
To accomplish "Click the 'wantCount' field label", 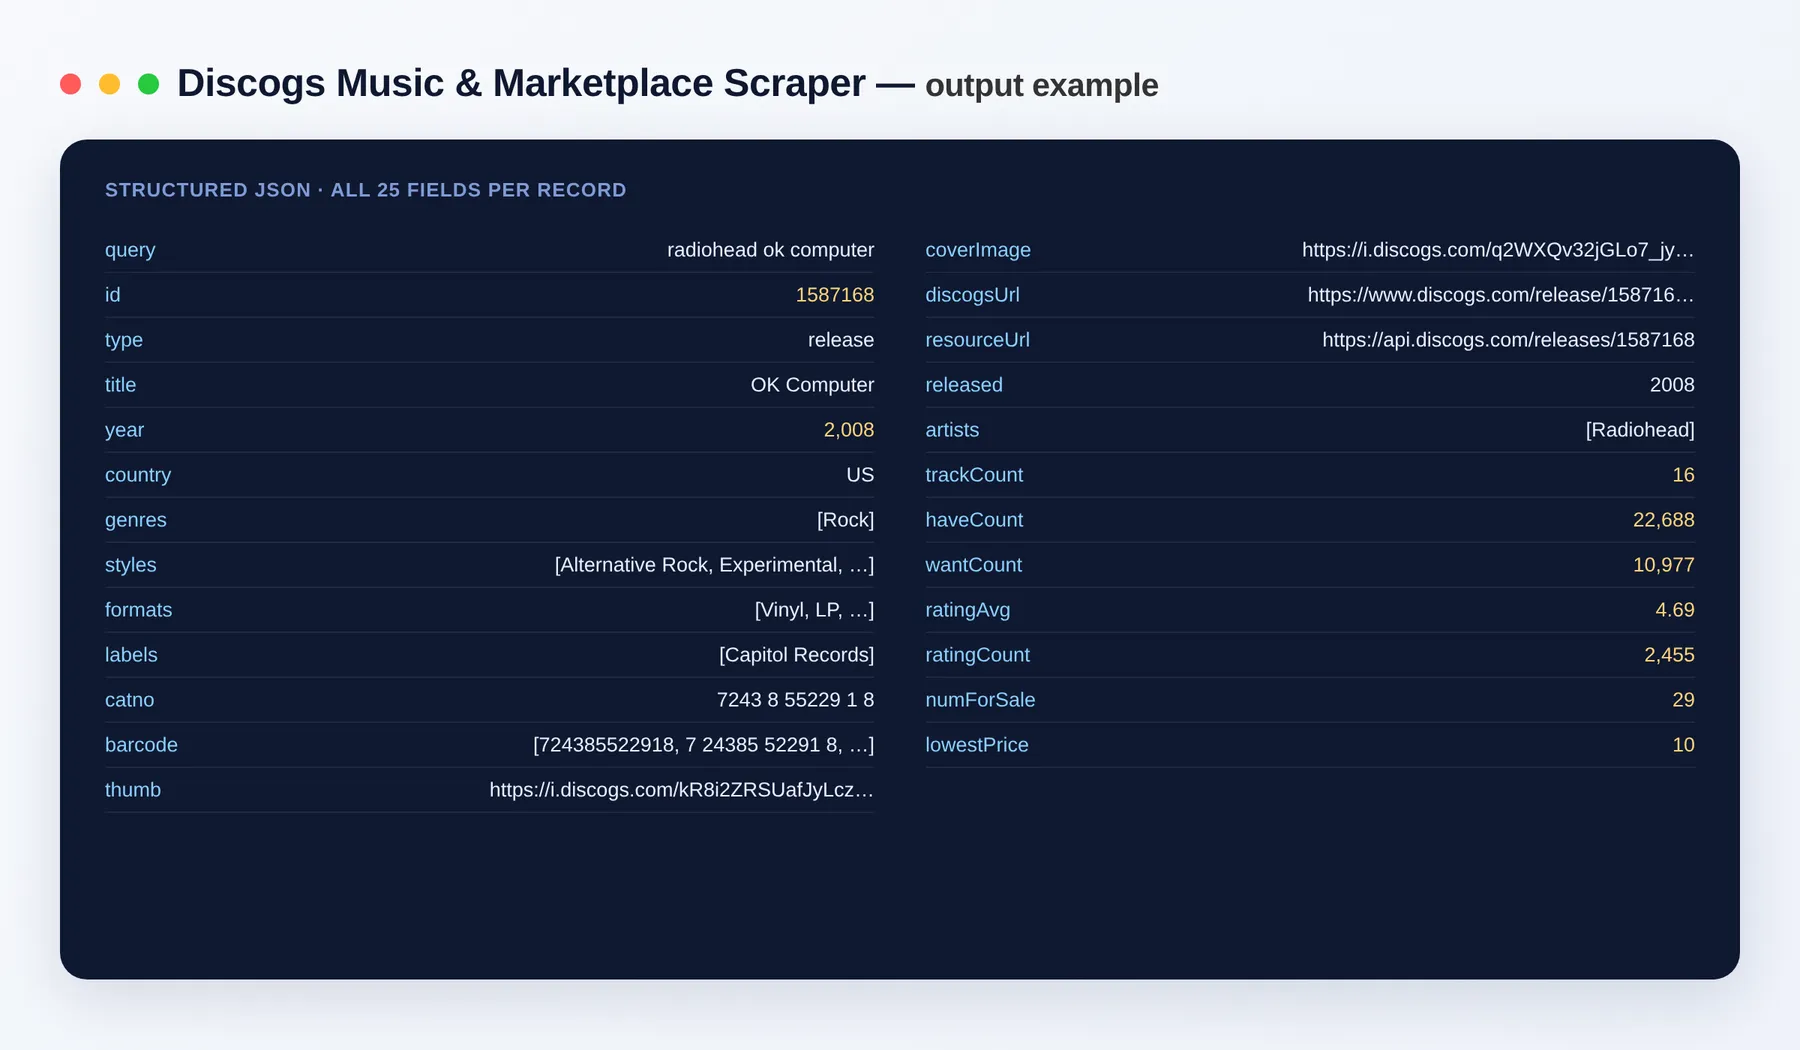I will click(x=973, y=565).
